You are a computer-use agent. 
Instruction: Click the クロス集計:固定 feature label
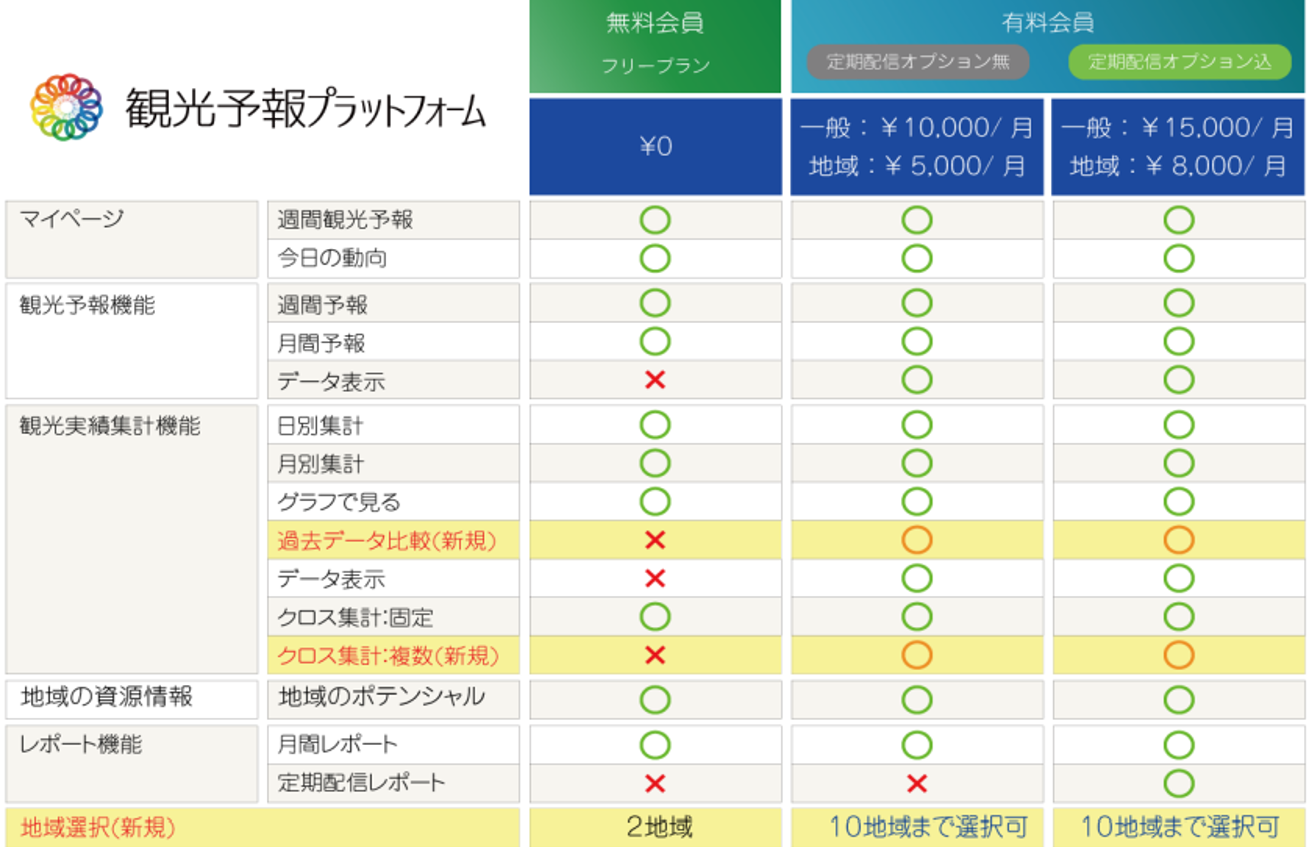(355, 618)
